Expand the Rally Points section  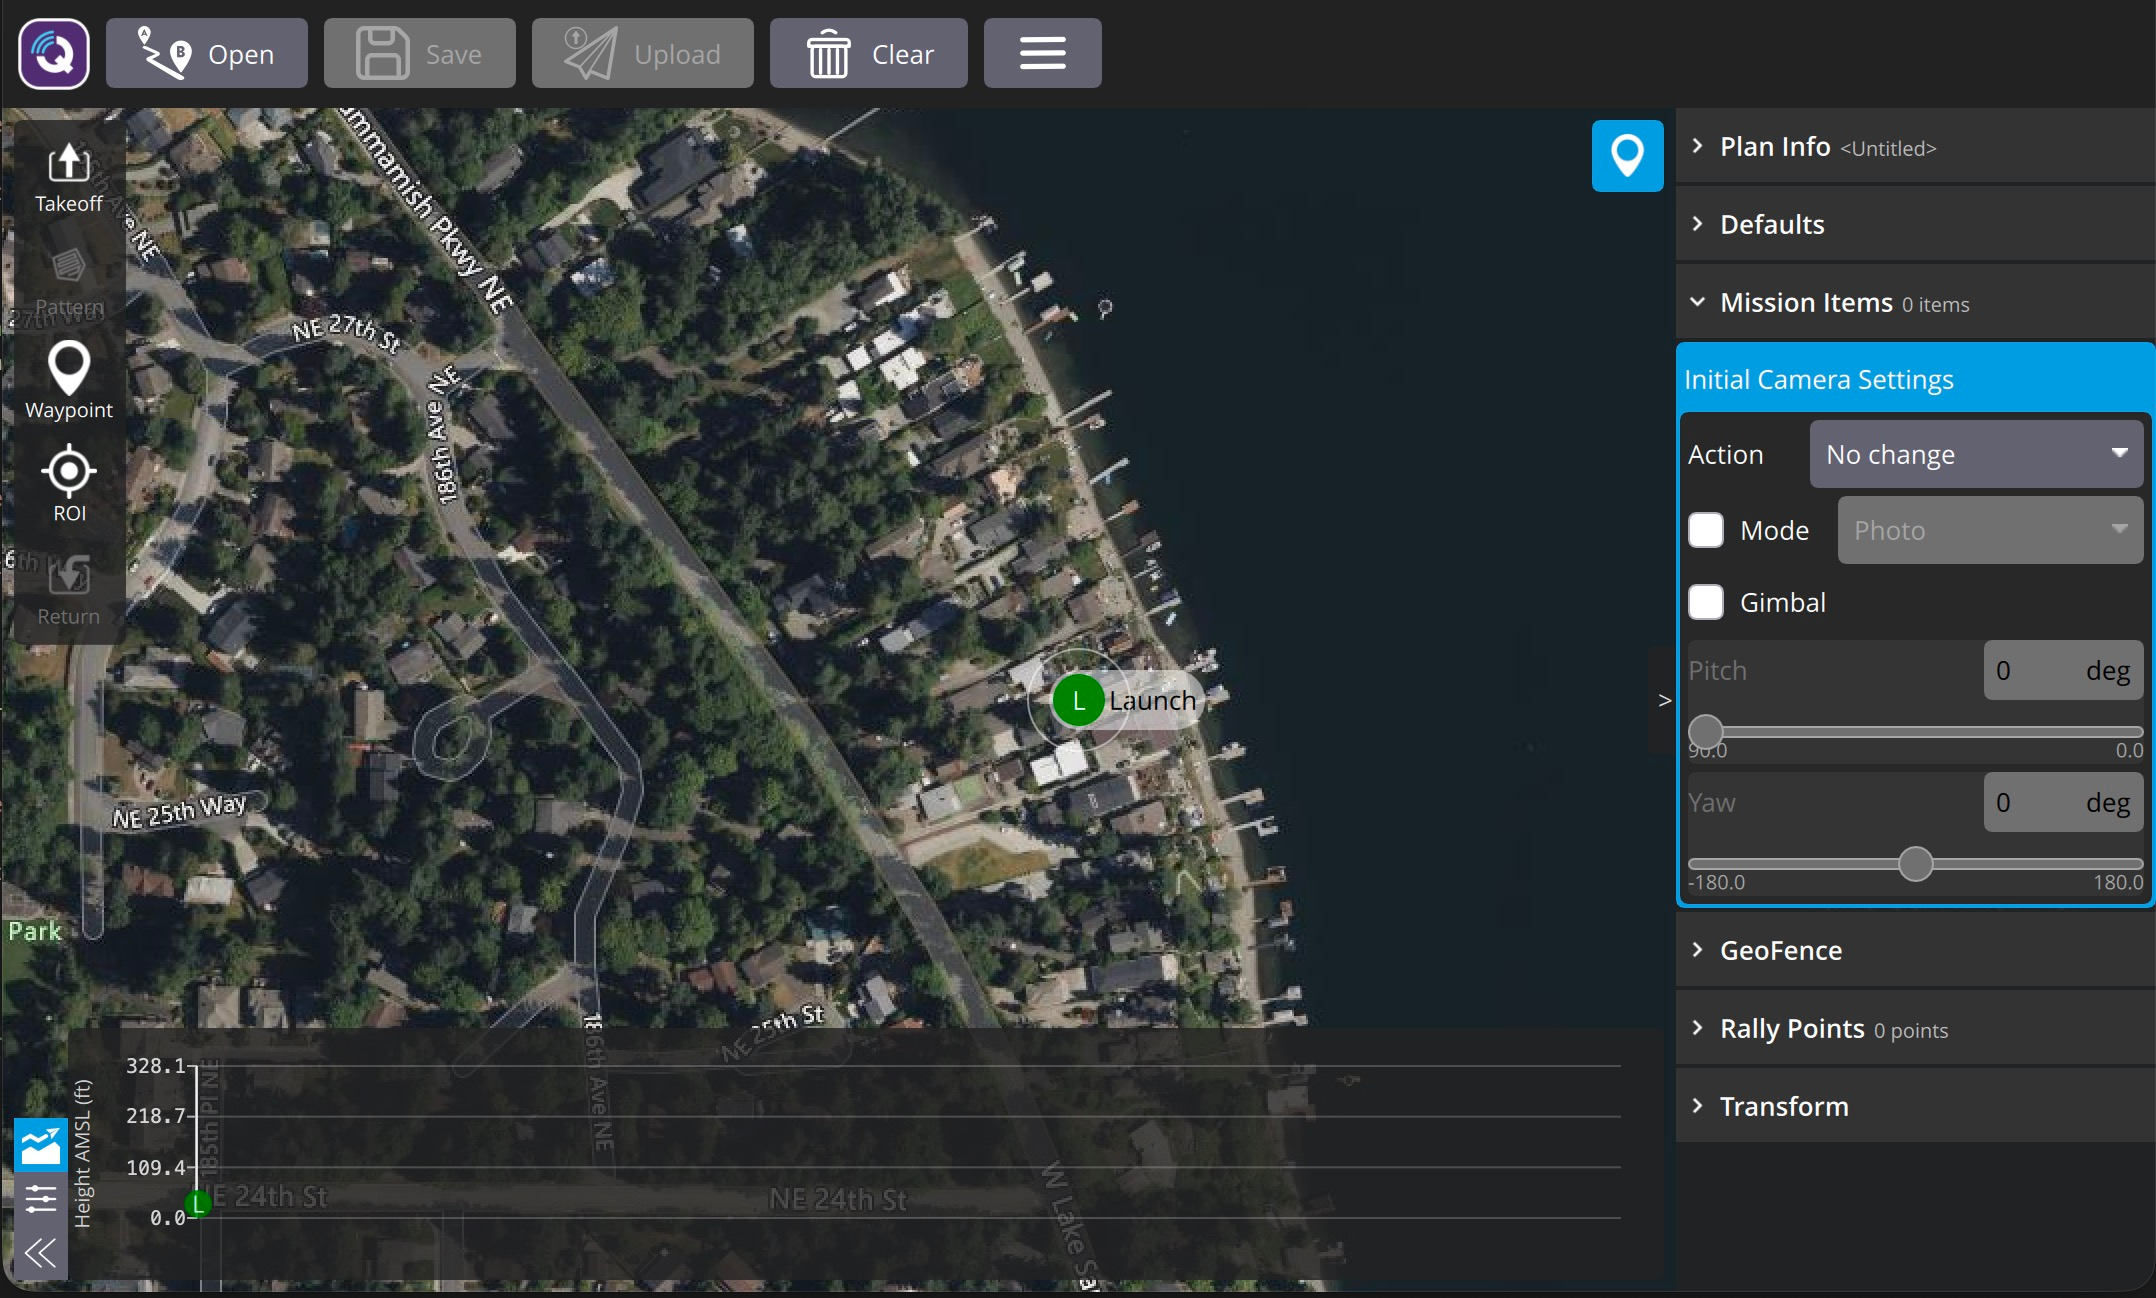pos(1792,1028)
